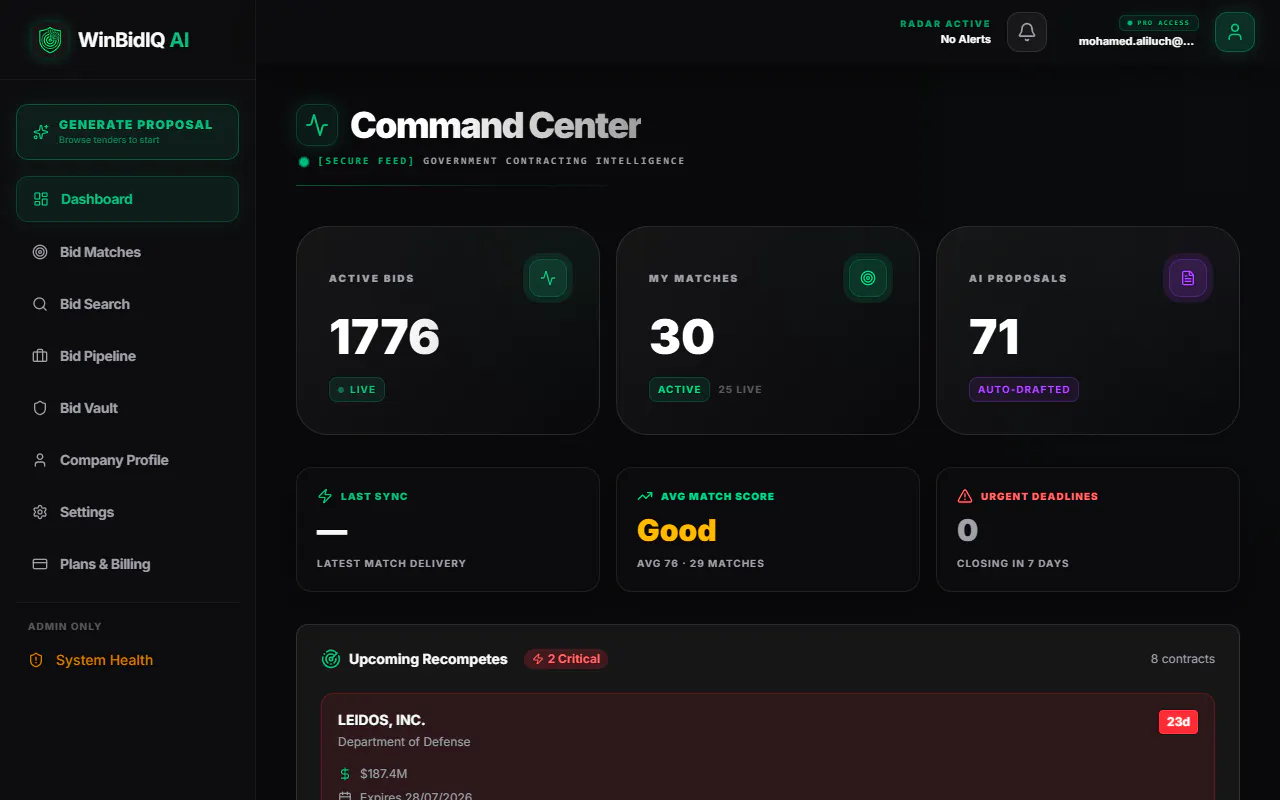Open the AI Proposals 71 card

tap(1088, 330)
